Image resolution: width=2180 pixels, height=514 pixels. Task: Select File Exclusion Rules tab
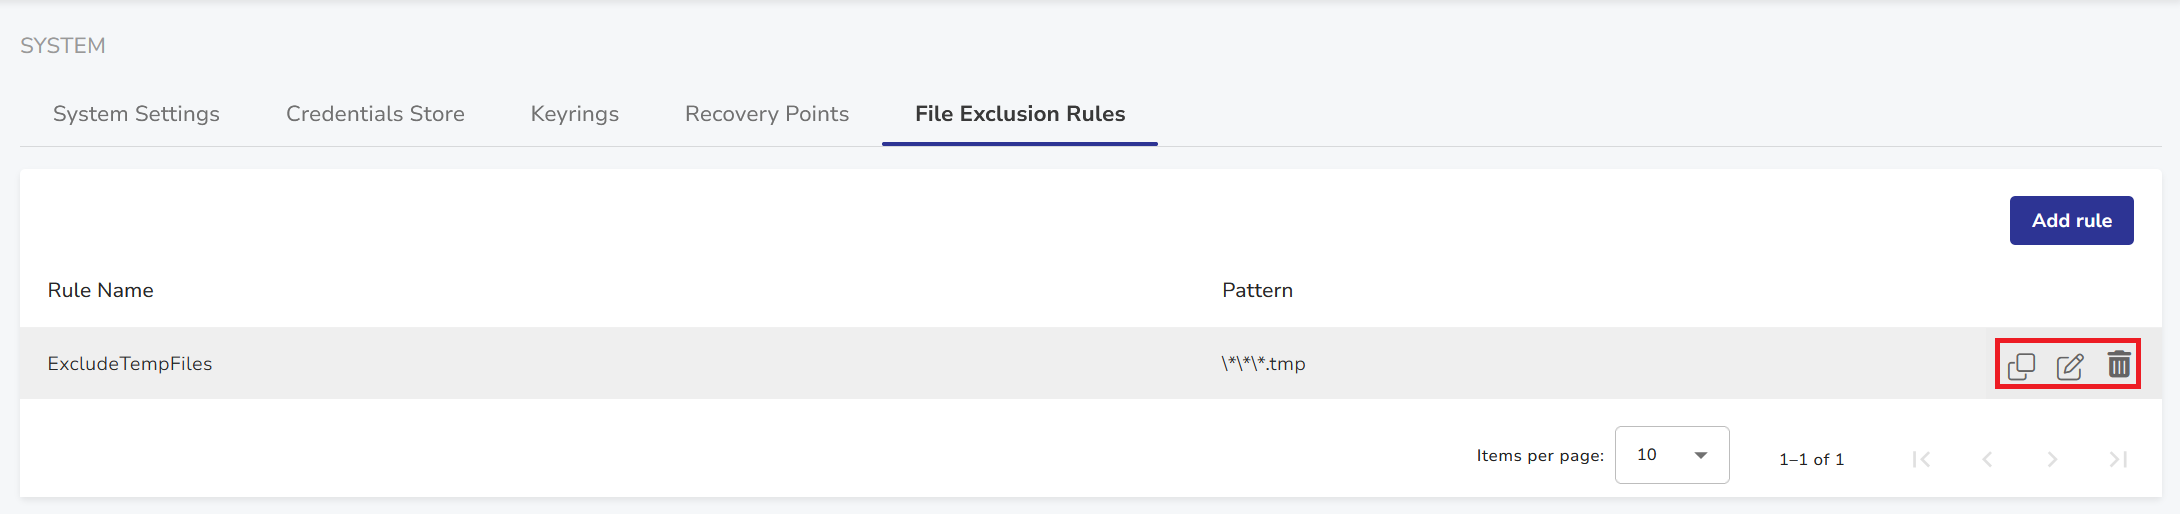(x=1019, y=114)
